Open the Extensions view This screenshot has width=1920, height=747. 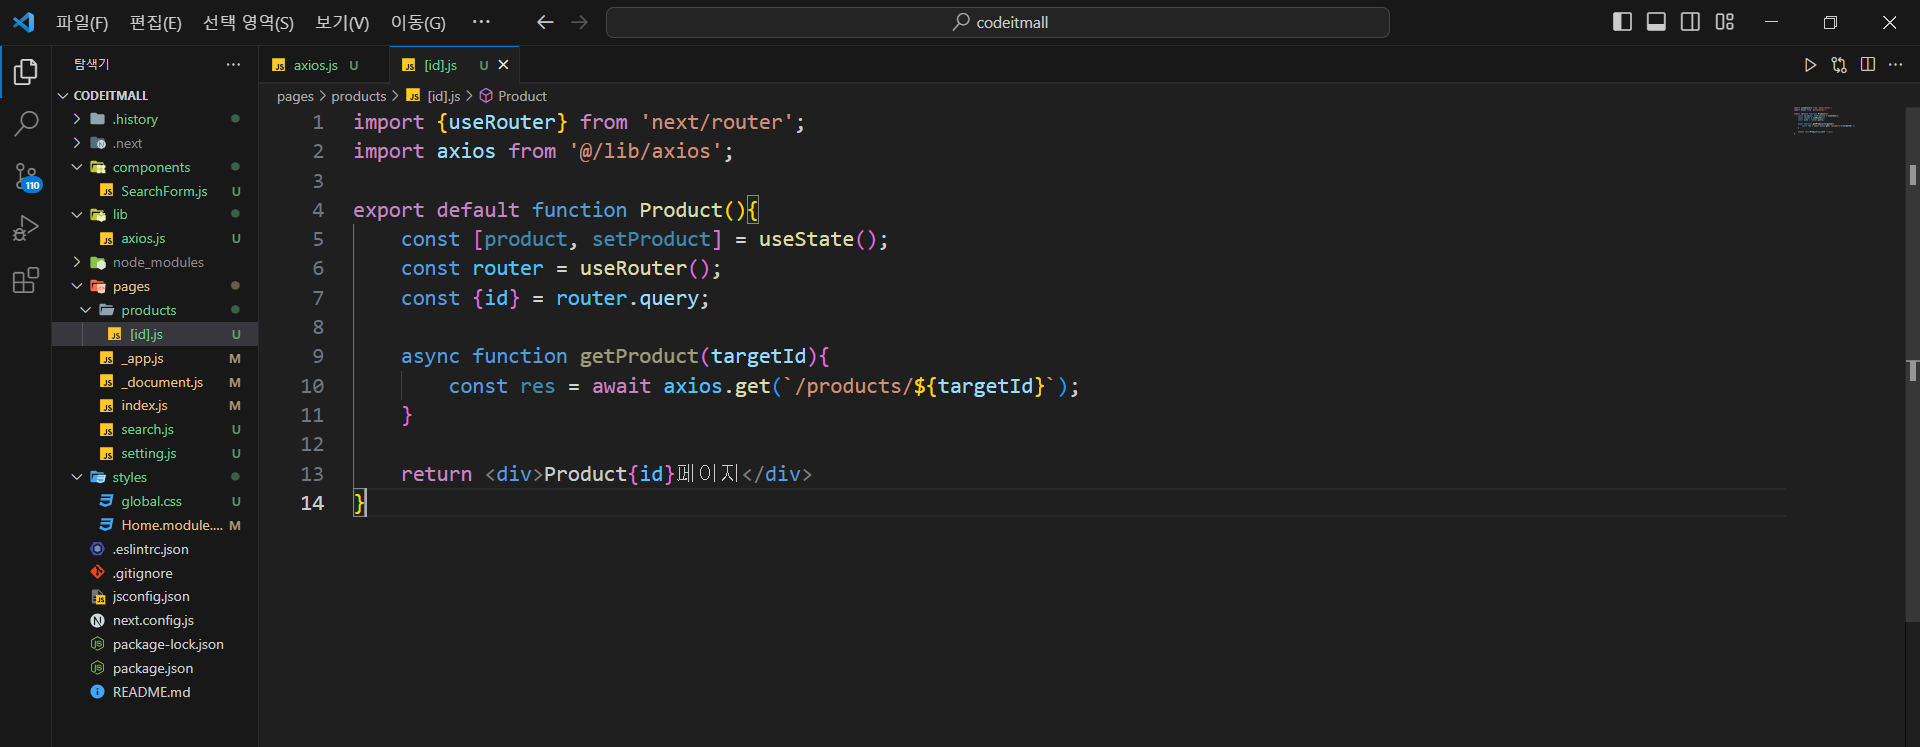point(26,281)
